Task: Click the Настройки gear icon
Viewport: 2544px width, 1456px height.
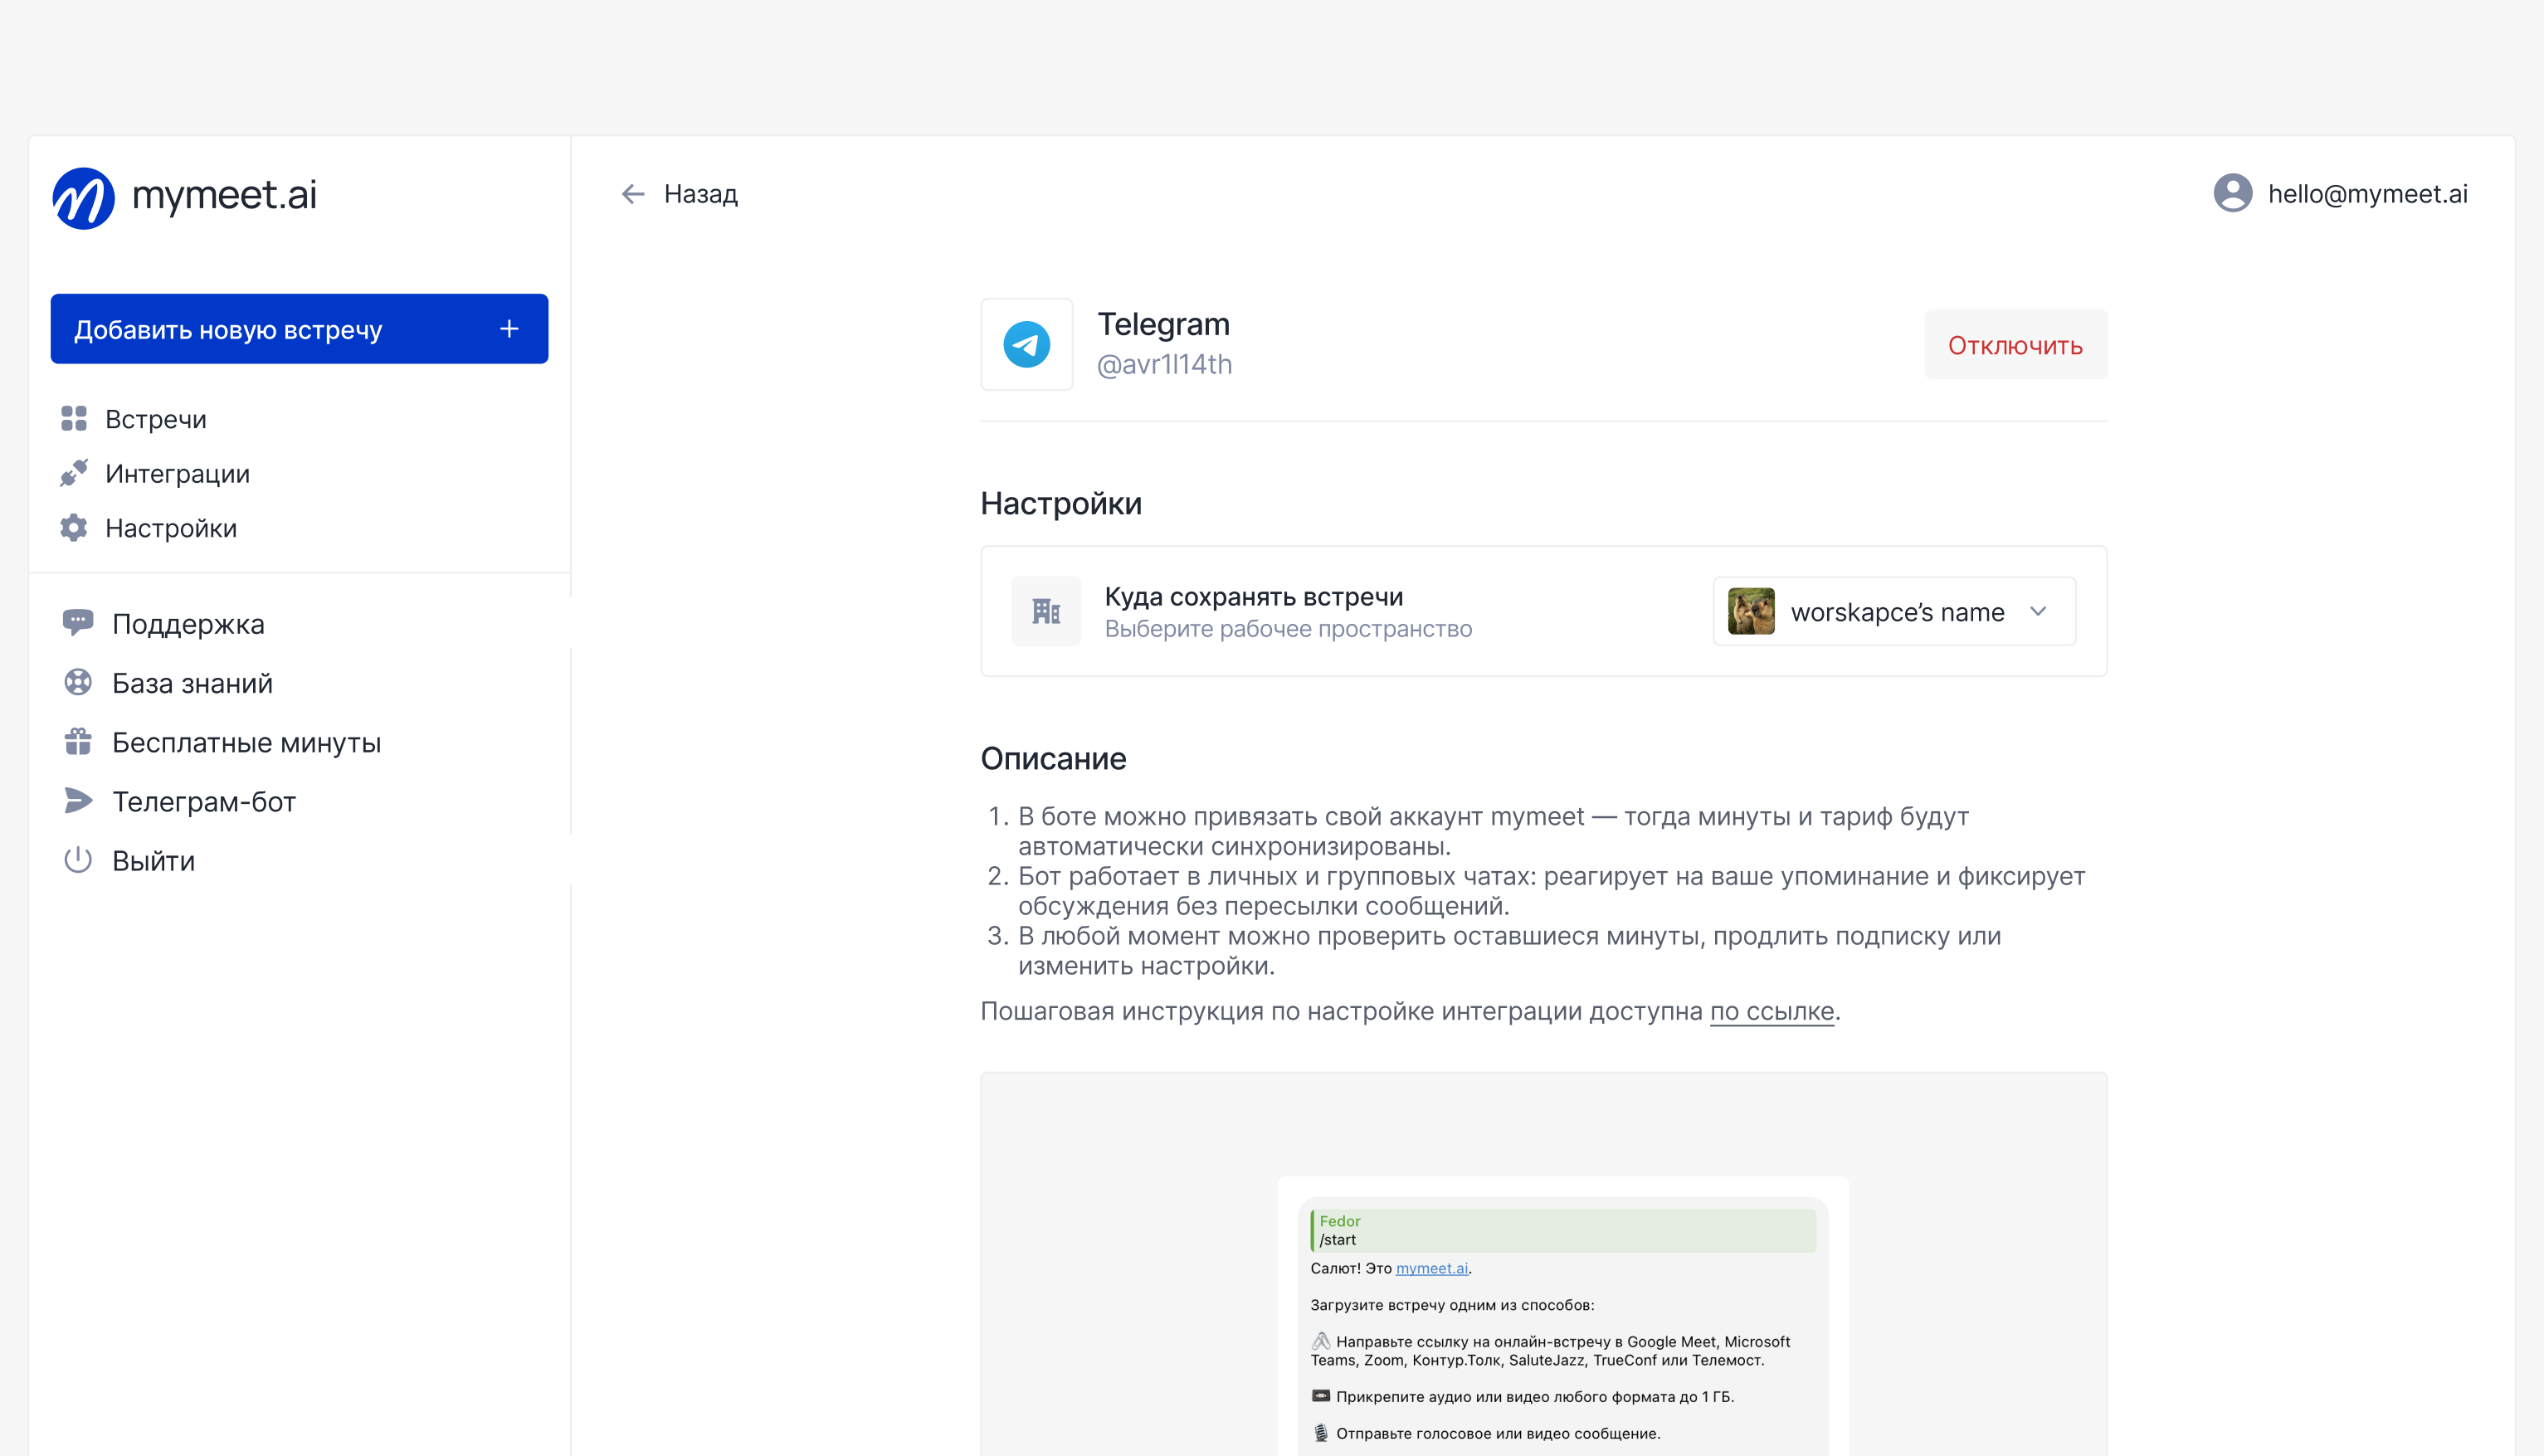Action: coord(74,528)
